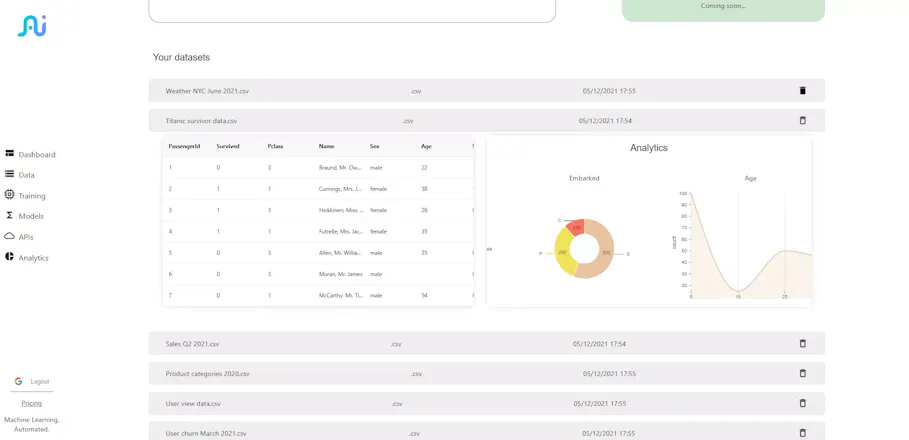Open the APIs section
Viewport: 909px width, 440px height.
pyautogui.click(x=26, y=237)
